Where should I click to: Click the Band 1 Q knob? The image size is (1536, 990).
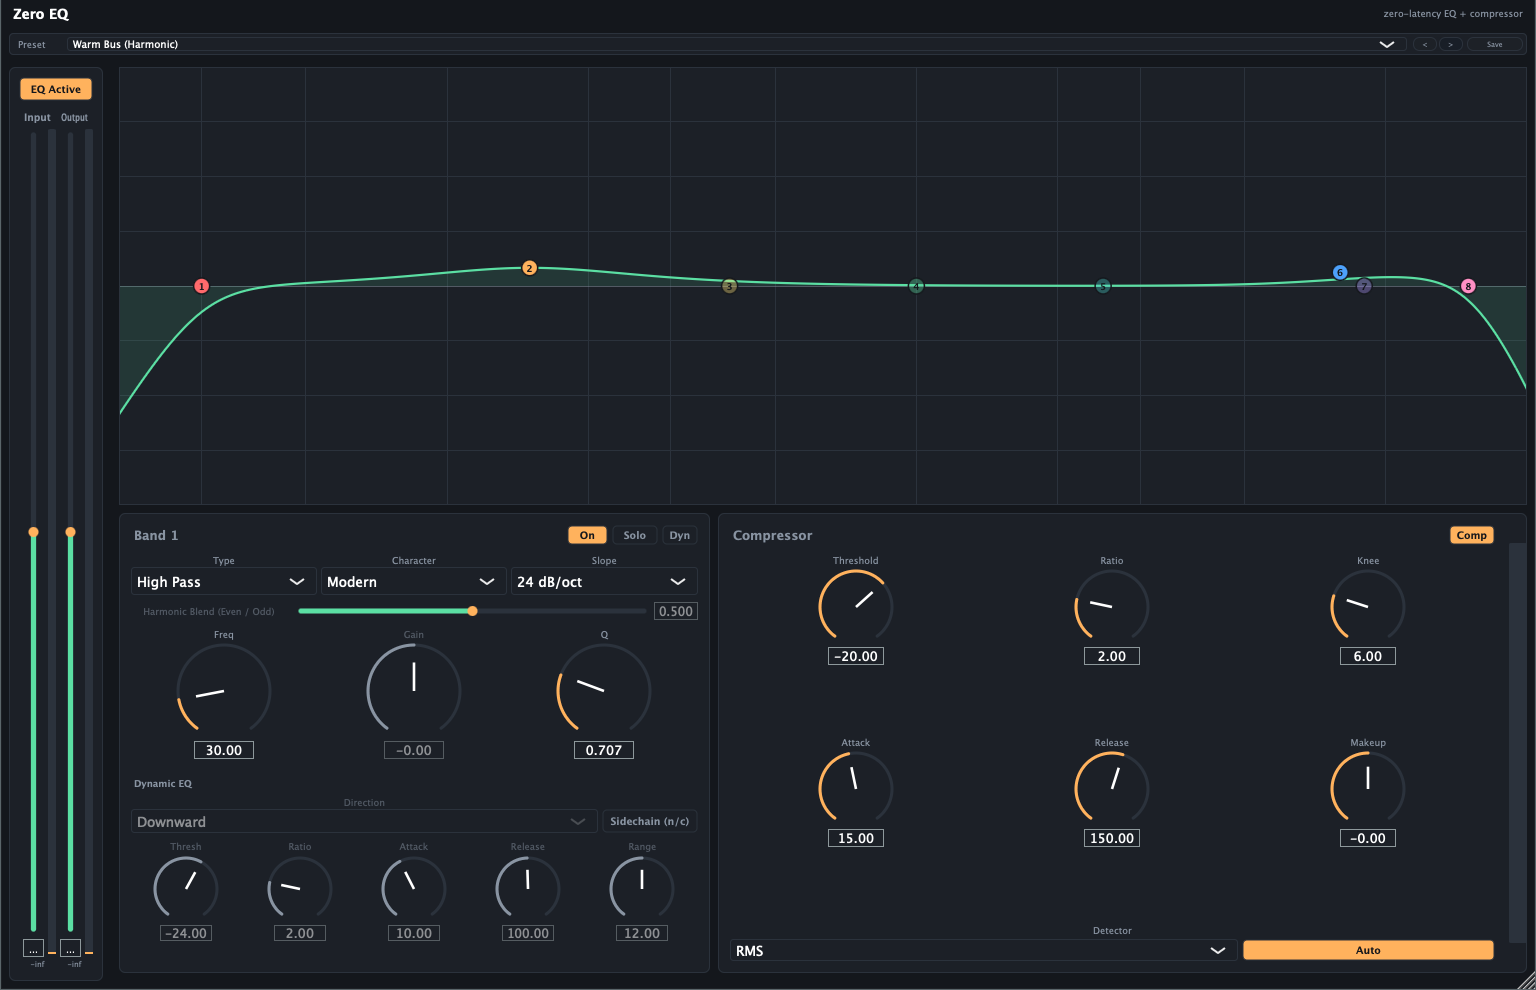[x=604, y=690]
